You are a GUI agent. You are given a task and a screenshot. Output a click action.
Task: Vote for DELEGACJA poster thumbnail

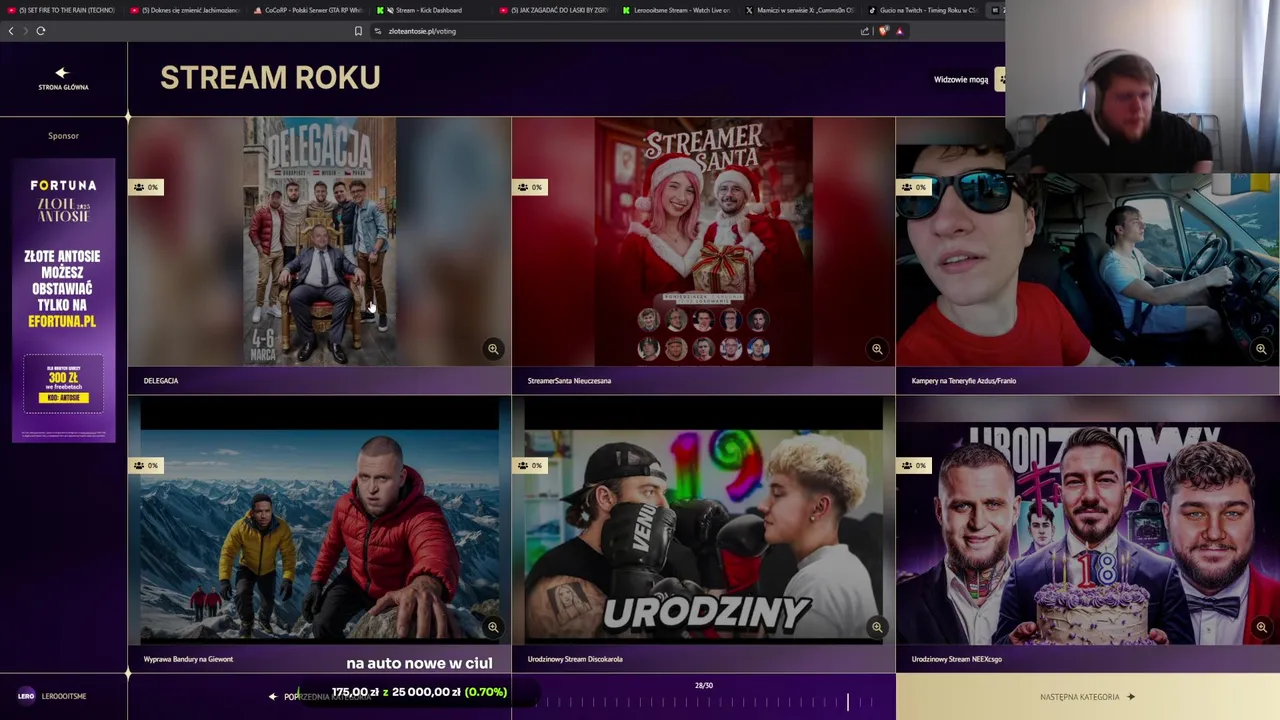pyautogui.click(x=320, y=241)
